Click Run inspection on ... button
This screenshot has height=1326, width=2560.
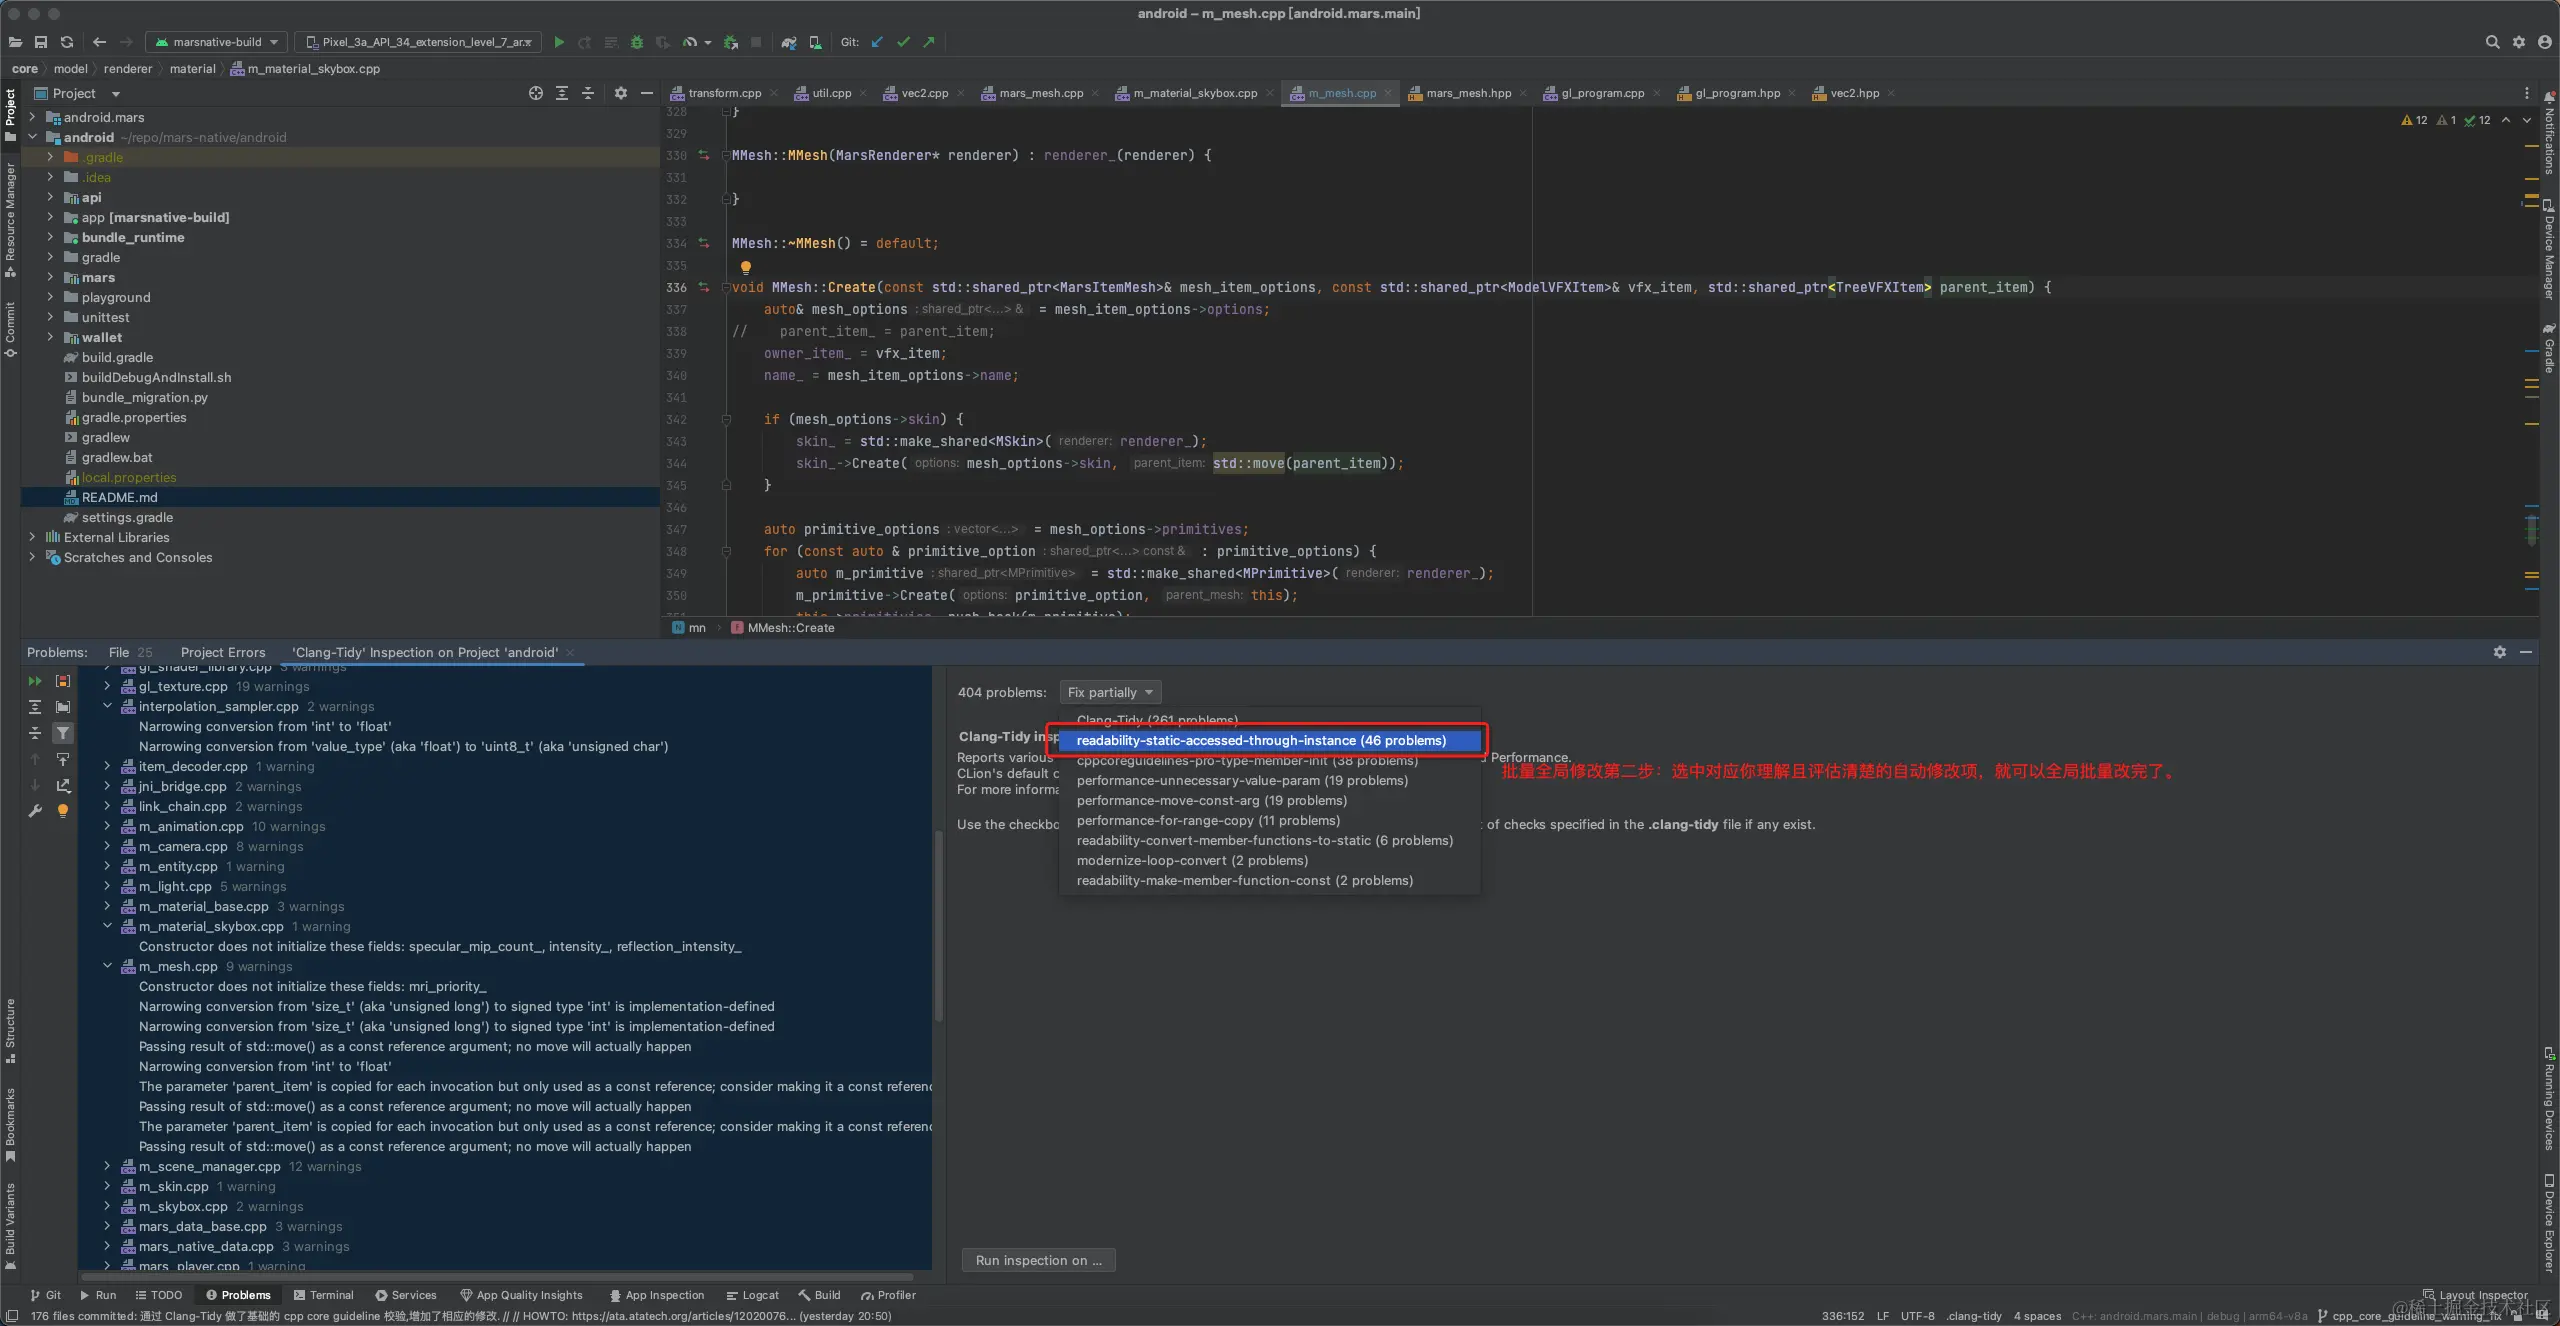point(1038,1260)
